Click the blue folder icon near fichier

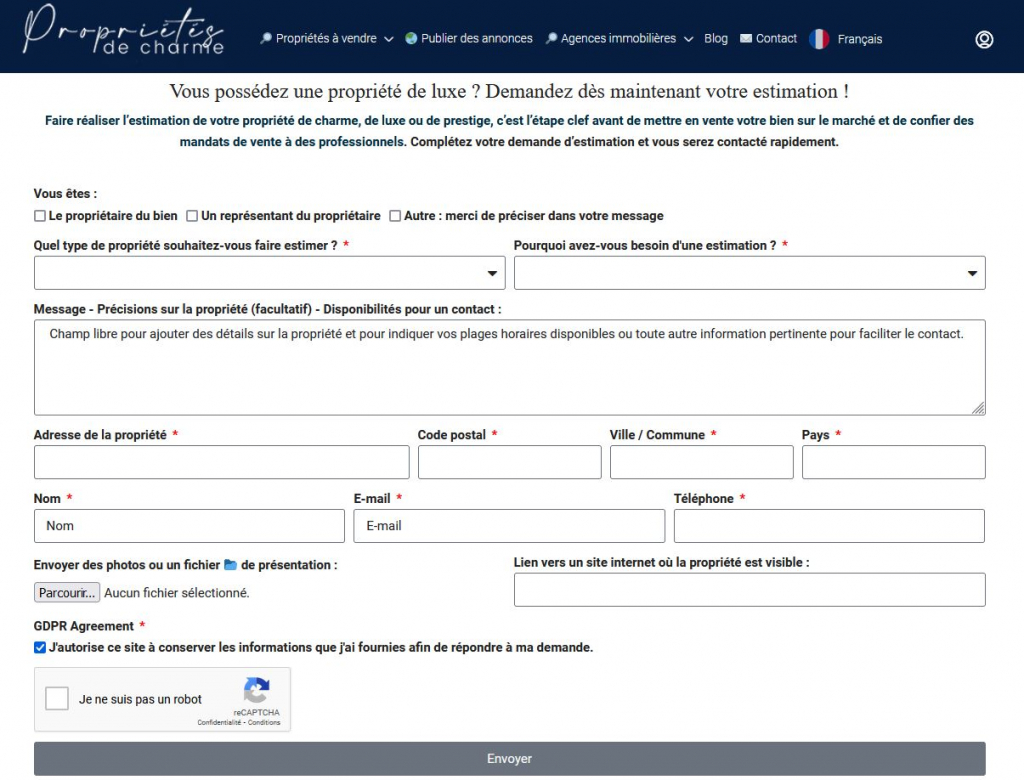[231, 564]
